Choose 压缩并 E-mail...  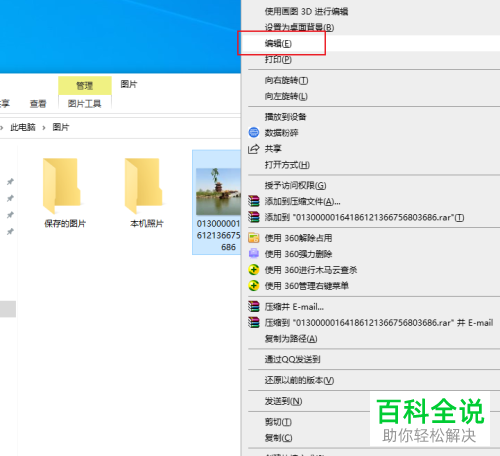tap(294, 307)
